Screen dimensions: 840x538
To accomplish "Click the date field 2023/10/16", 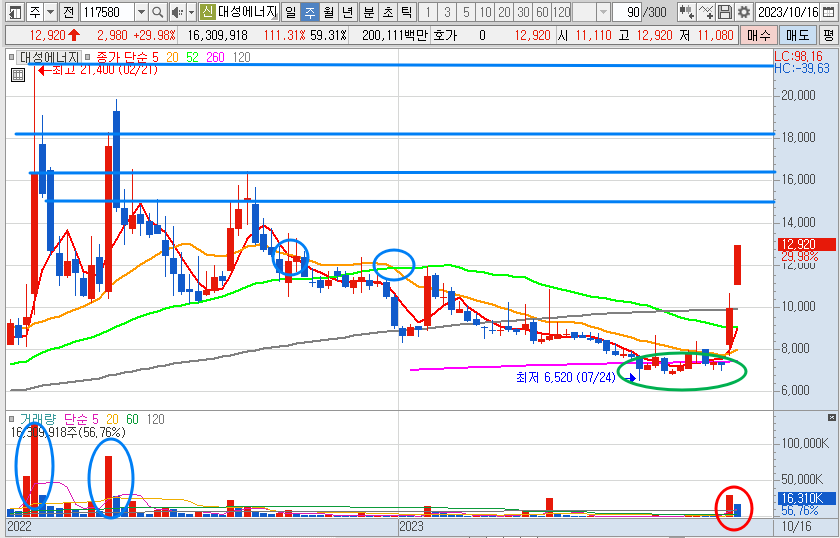I will click(x=788, y=11).
